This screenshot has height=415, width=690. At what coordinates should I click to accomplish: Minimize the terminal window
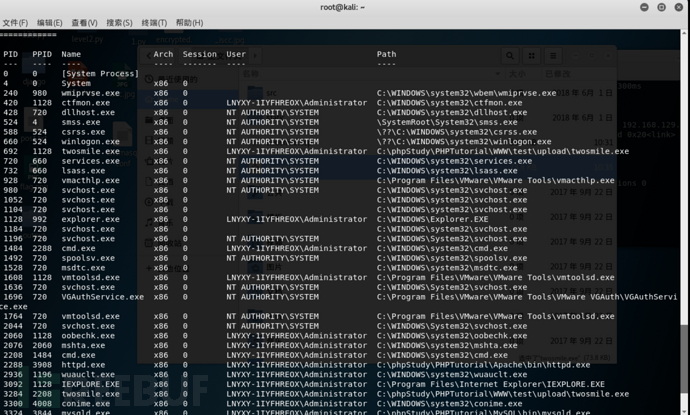[x=644, y=7]
